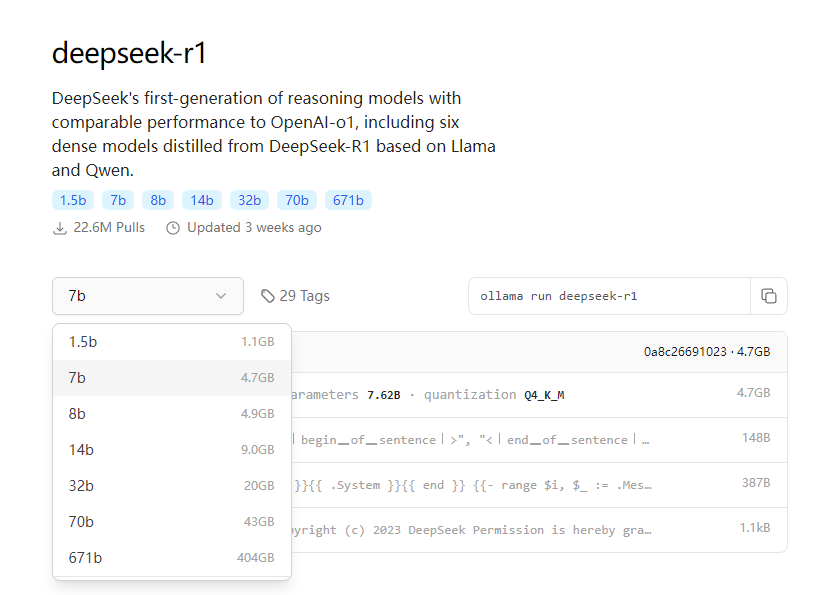
Task: Click the 671b blue tag badge
Action: click(348, 200)
